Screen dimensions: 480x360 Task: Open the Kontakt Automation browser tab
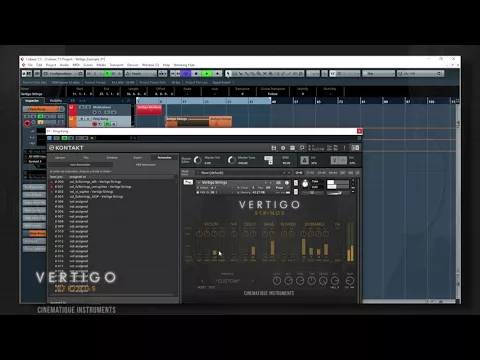point(164,157)
